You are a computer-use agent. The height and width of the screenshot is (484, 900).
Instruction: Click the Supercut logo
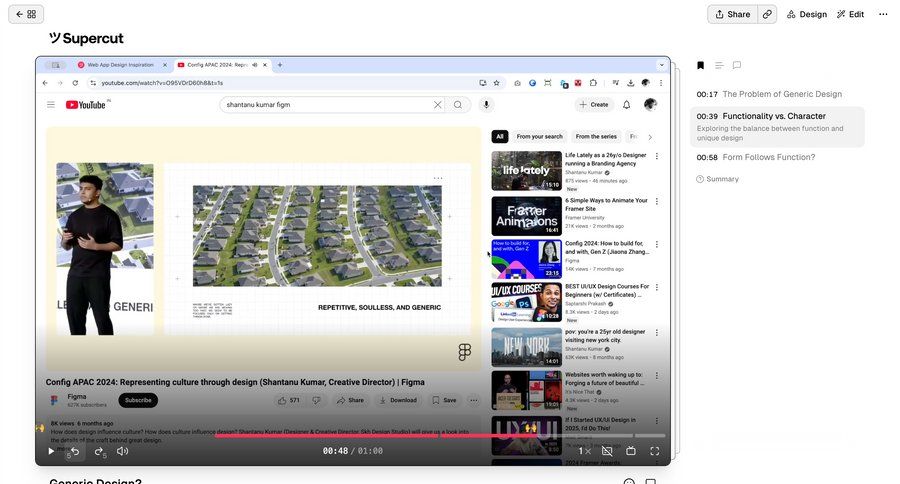pos(86,38)
